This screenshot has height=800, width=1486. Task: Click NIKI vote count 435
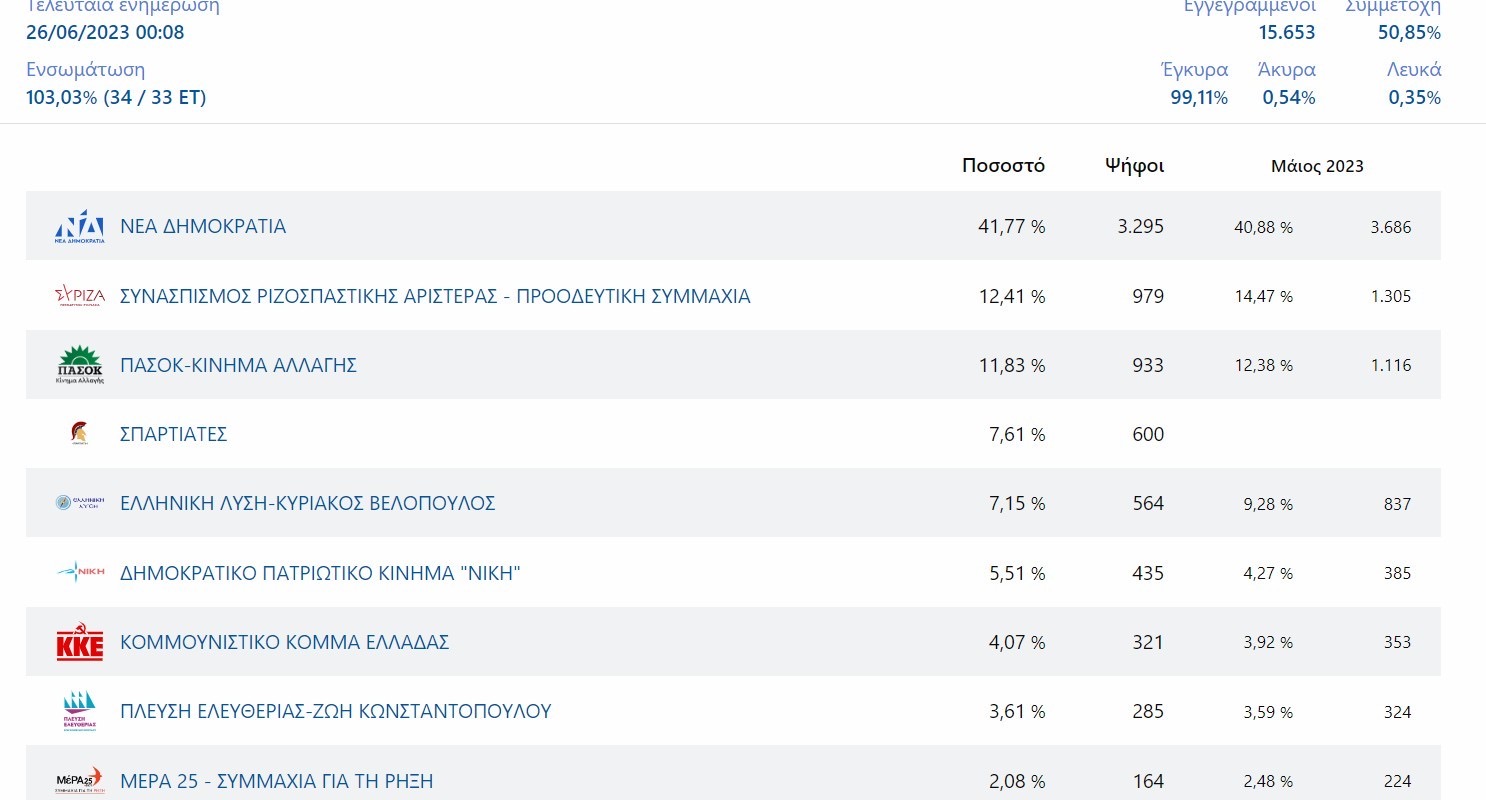coord(1148,573)
